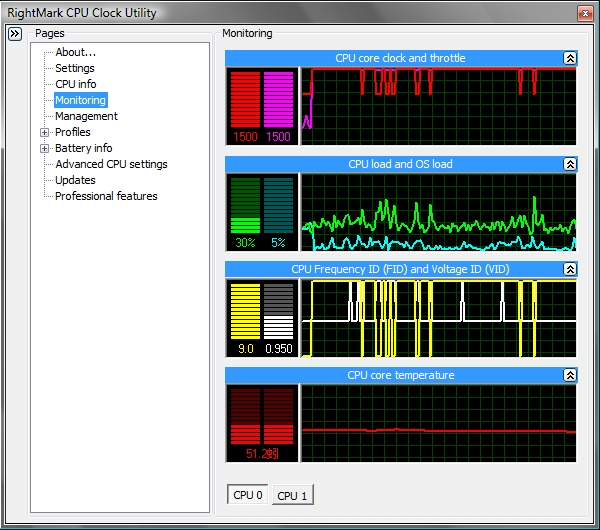The width and height of the screenshot is (600, 530).
Task: Collapse the CPU core temperature panel
Action: 570,375
